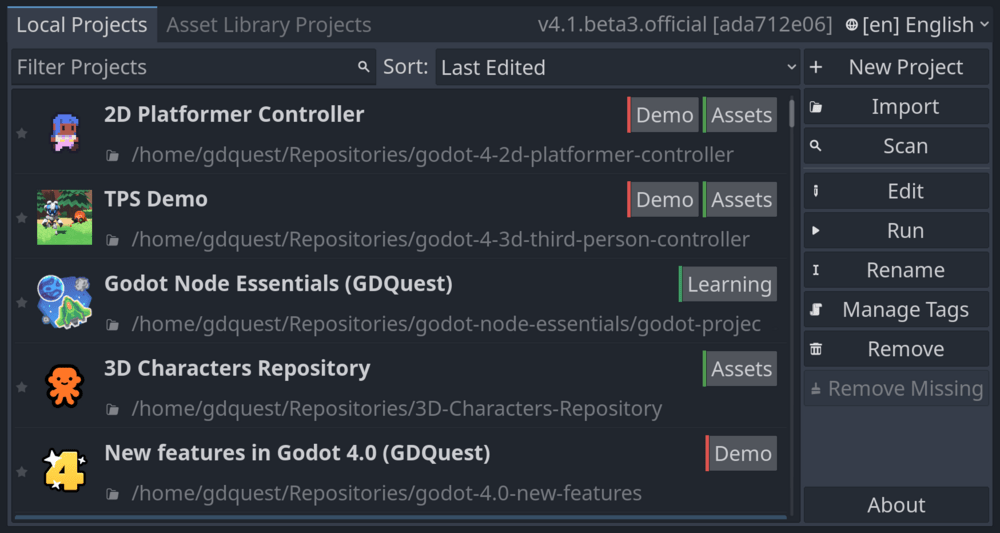Open the English language dropdown
1000x533 pixels.
click(916, 25)
